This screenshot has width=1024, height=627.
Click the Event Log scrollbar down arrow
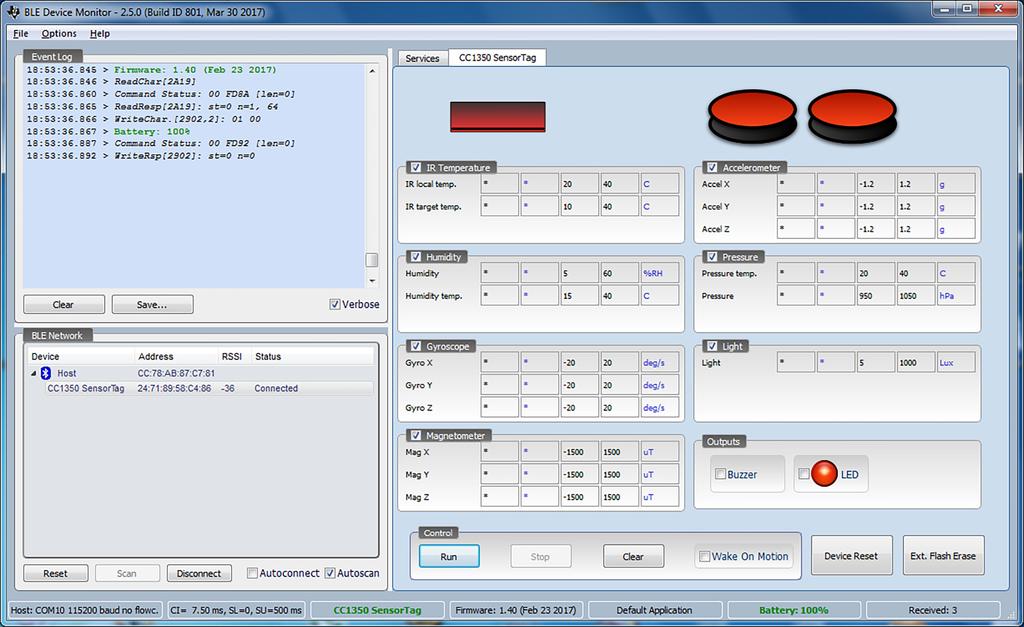tap(372, 281)
